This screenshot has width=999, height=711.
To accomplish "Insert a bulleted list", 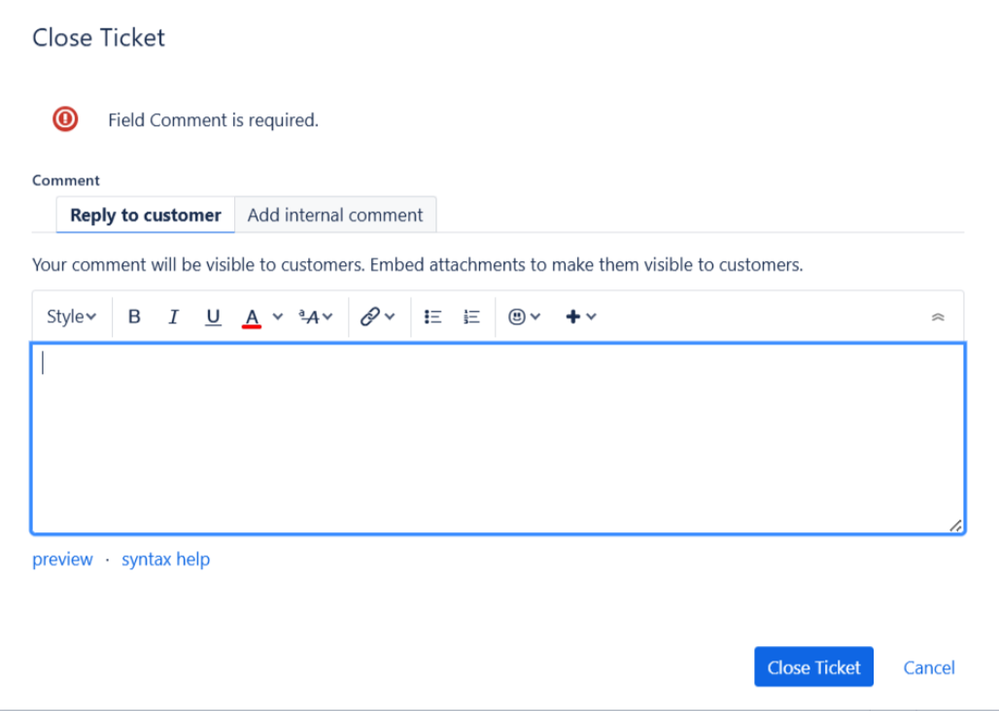I will tap(433, 317).
